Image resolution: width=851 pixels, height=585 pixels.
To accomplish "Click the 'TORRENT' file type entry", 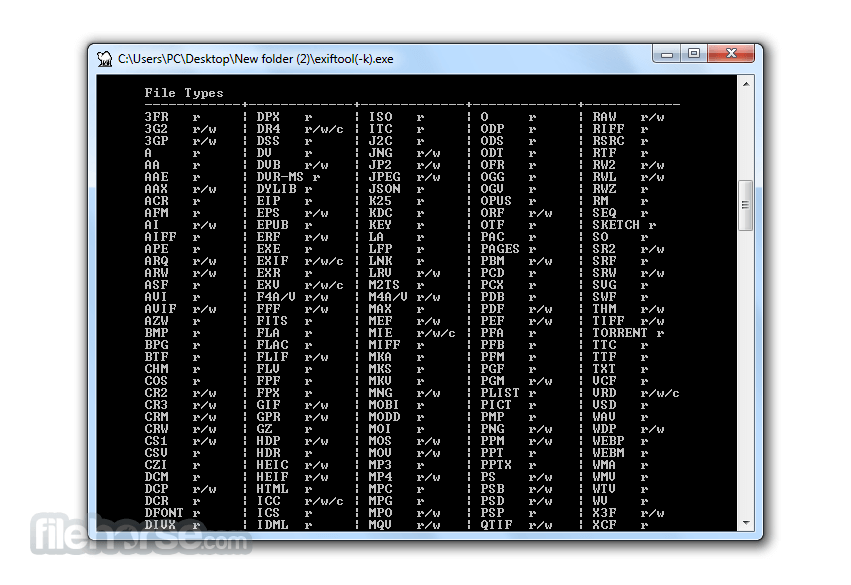I will pos(620,333).
